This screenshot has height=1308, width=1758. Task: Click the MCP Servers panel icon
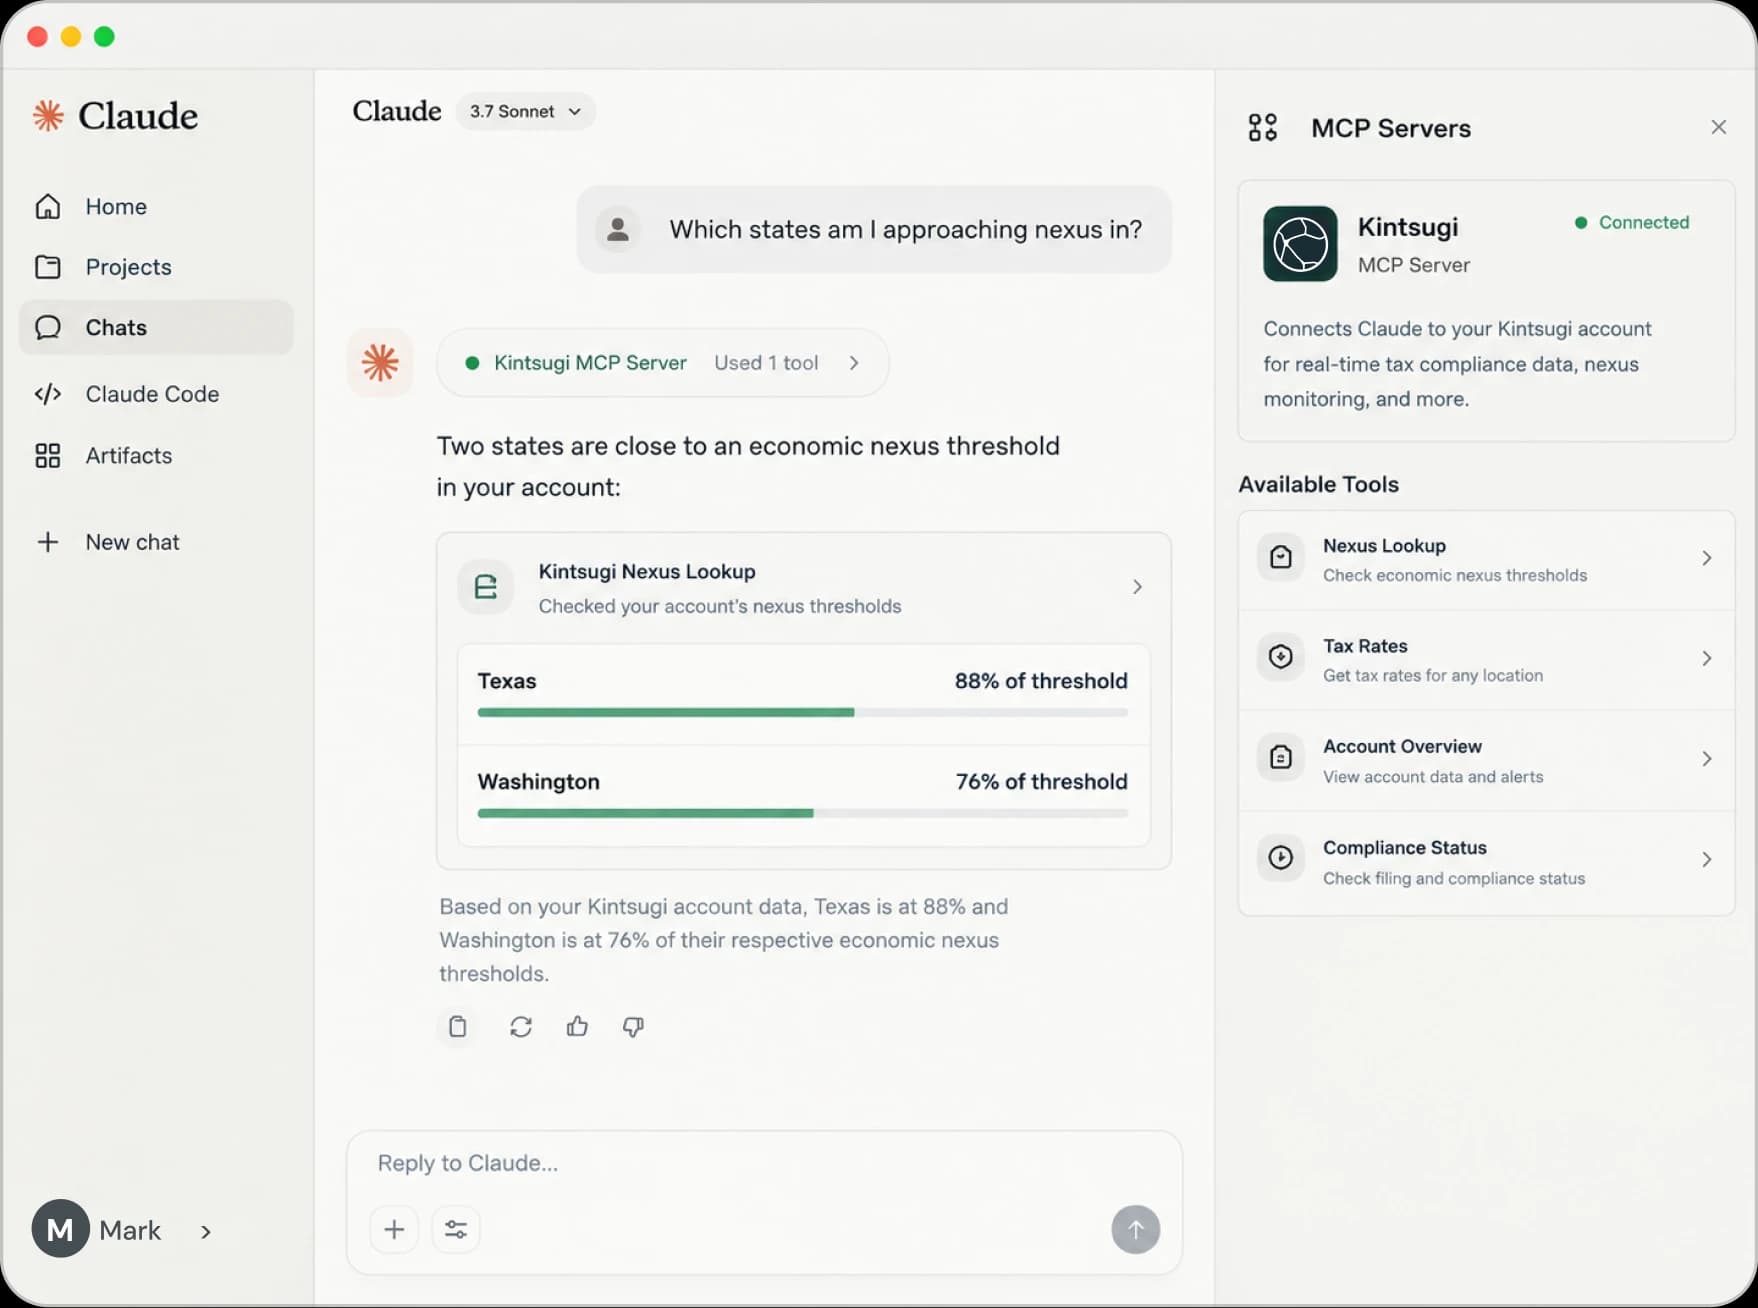pyautogui.click(x=1263, y=127)
